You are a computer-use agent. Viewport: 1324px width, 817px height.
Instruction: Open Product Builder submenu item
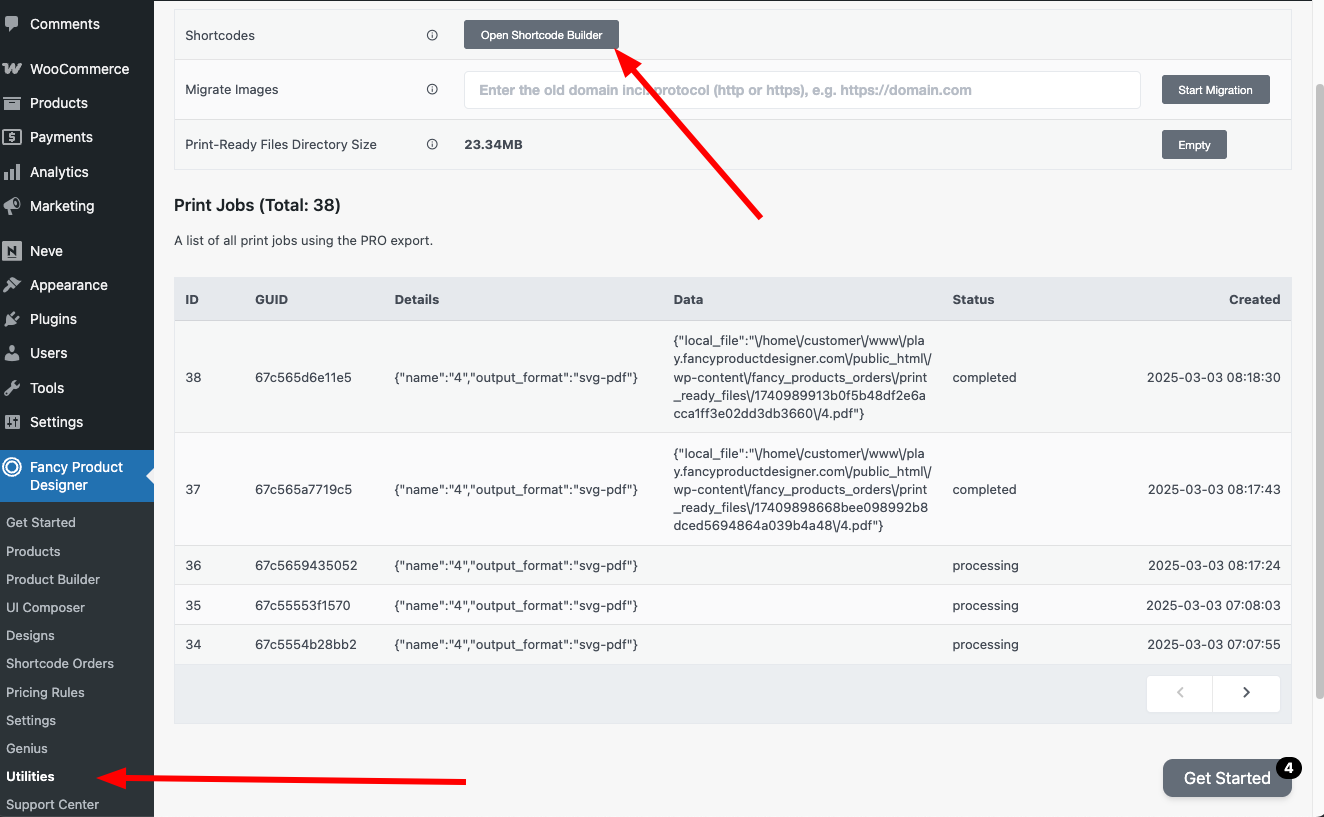53,579
